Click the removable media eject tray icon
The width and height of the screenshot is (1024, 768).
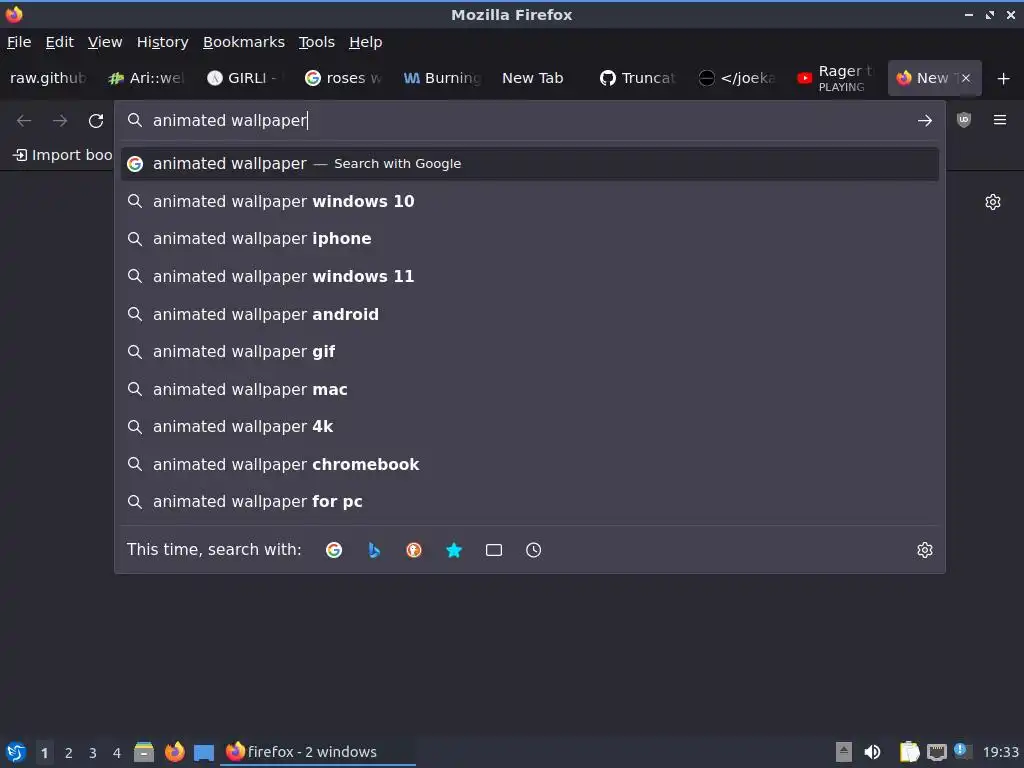844,752
